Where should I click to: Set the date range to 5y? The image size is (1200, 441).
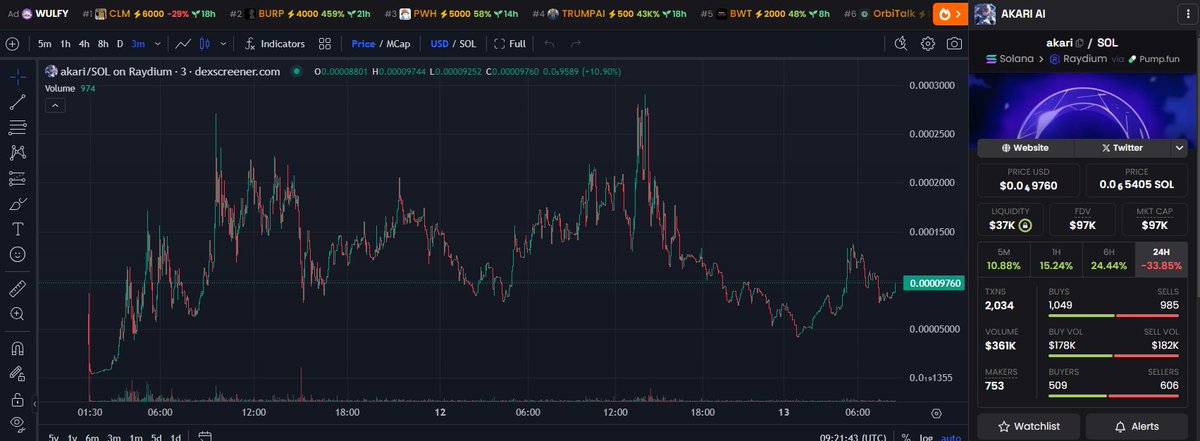click(x=53, y=437)
